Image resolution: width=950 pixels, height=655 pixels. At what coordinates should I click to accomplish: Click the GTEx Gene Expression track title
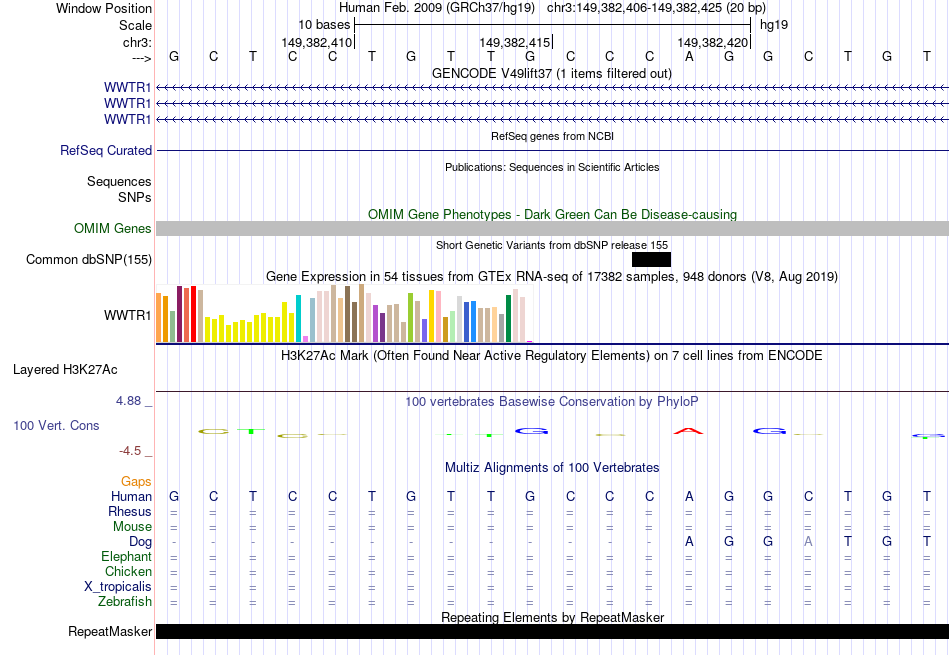tap(552, 276)
